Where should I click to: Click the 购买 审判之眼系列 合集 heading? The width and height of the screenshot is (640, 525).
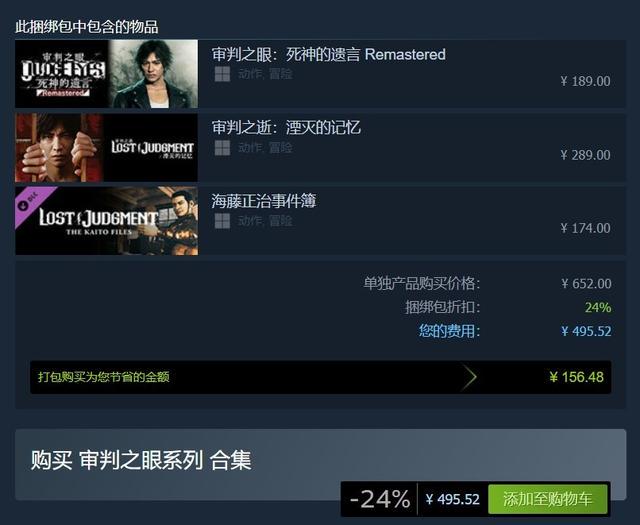pyautogui.click(x=141, y=460)
